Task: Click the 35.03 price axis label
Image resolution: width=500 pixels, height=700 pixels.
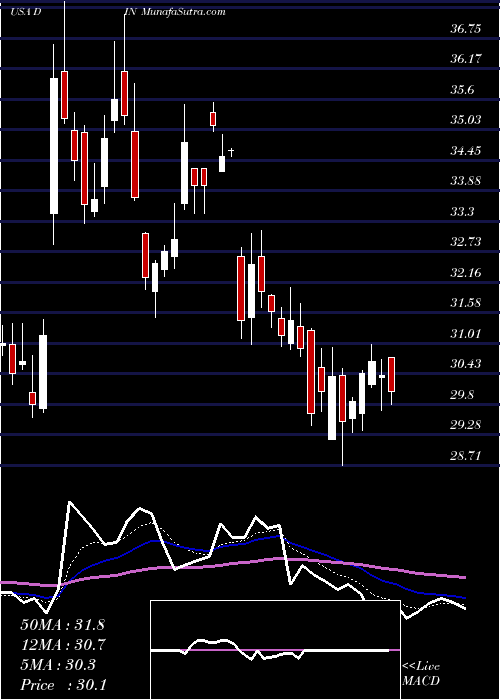Action: tap(466, 120)
